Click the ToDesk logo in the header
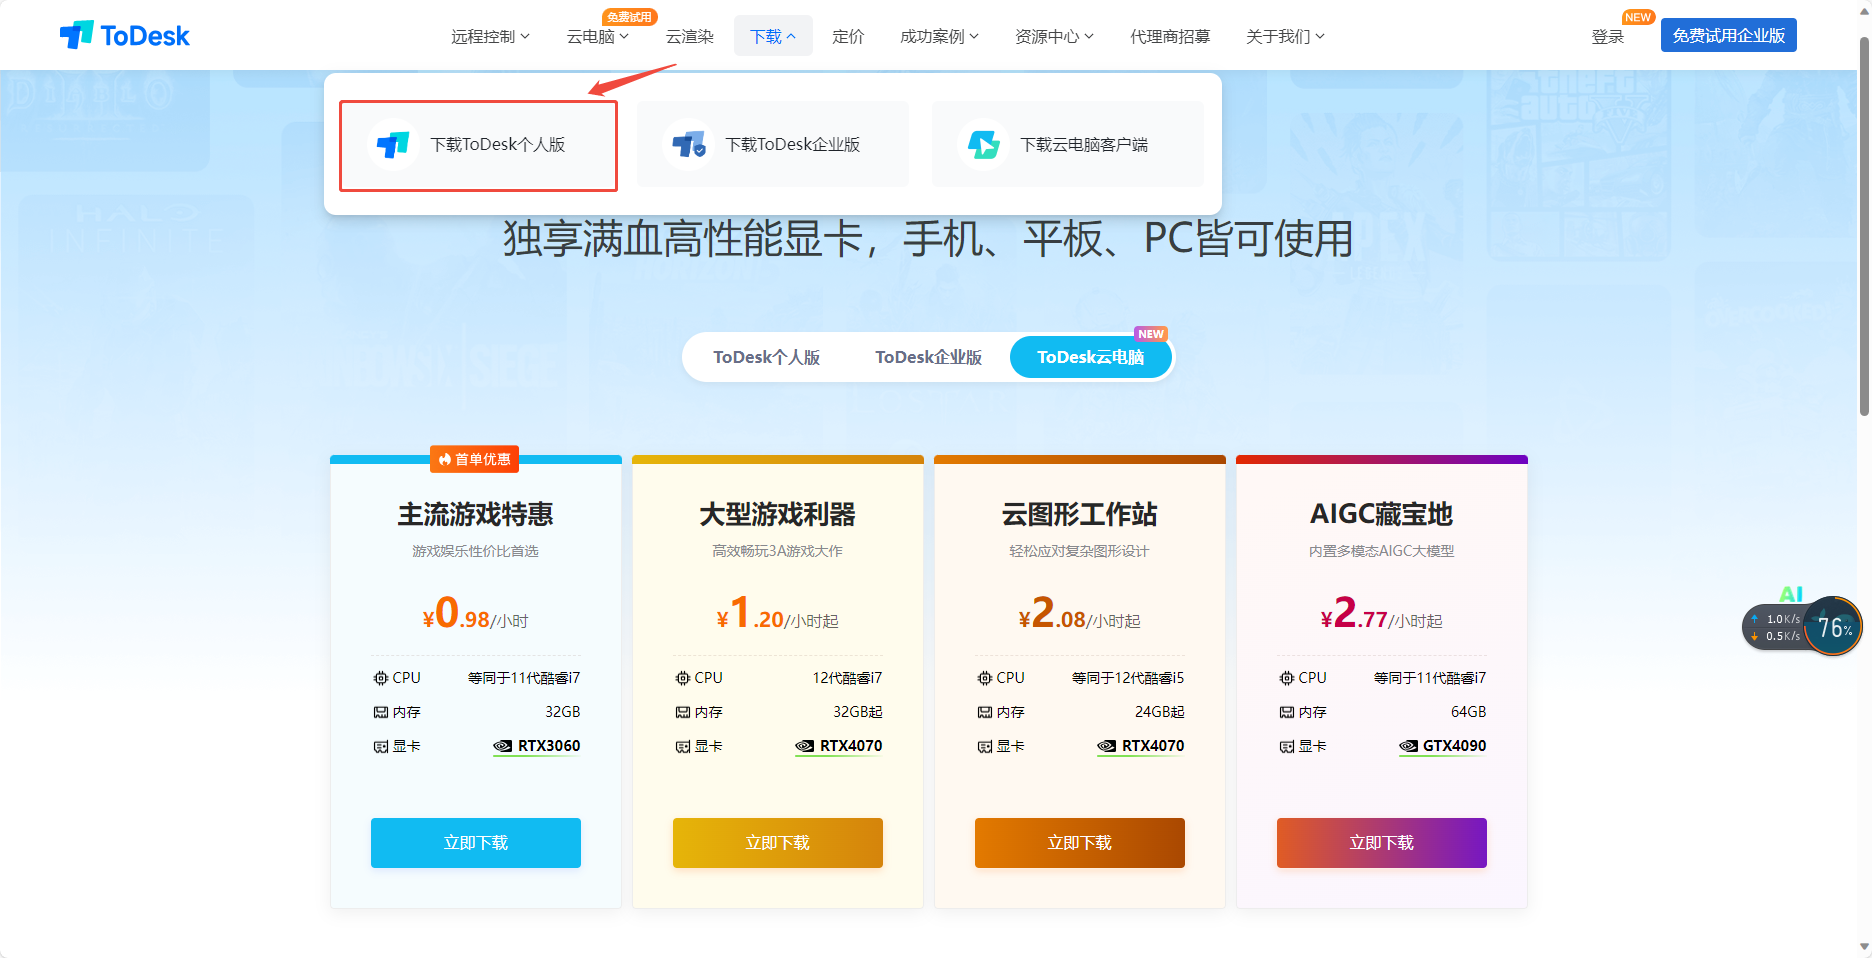The image size is (1872, 958). [x=124, y=35]
